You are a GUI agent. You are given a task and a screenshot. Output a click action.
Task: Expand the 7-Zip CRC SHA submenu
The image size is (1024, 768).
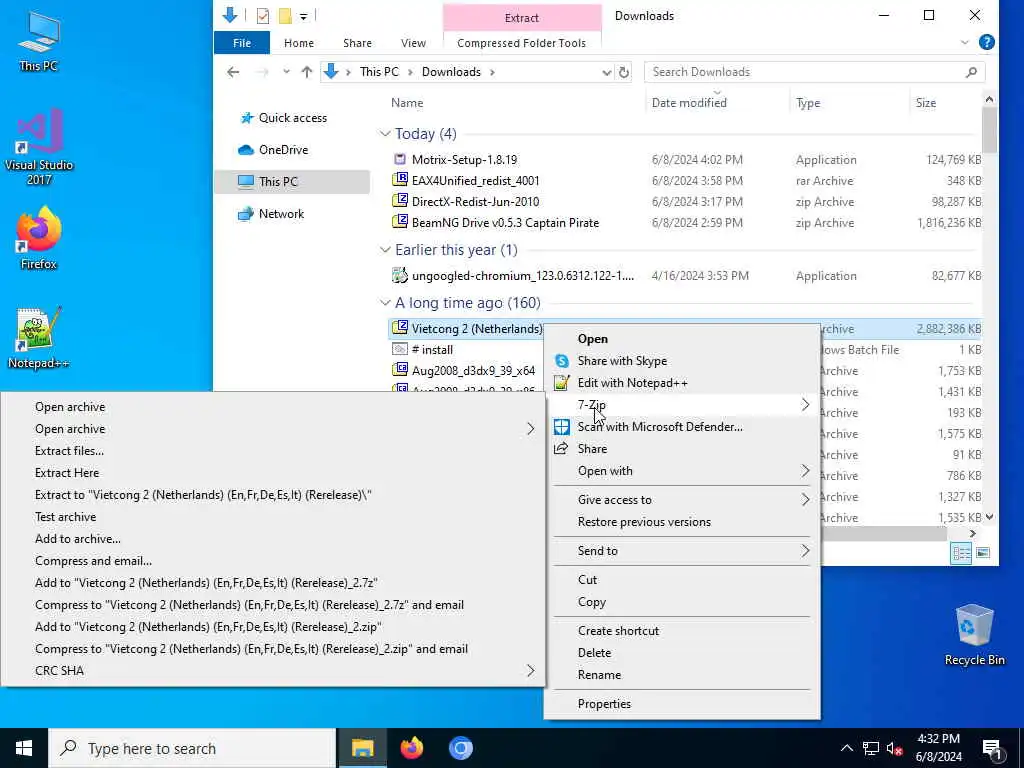(273, 671)
